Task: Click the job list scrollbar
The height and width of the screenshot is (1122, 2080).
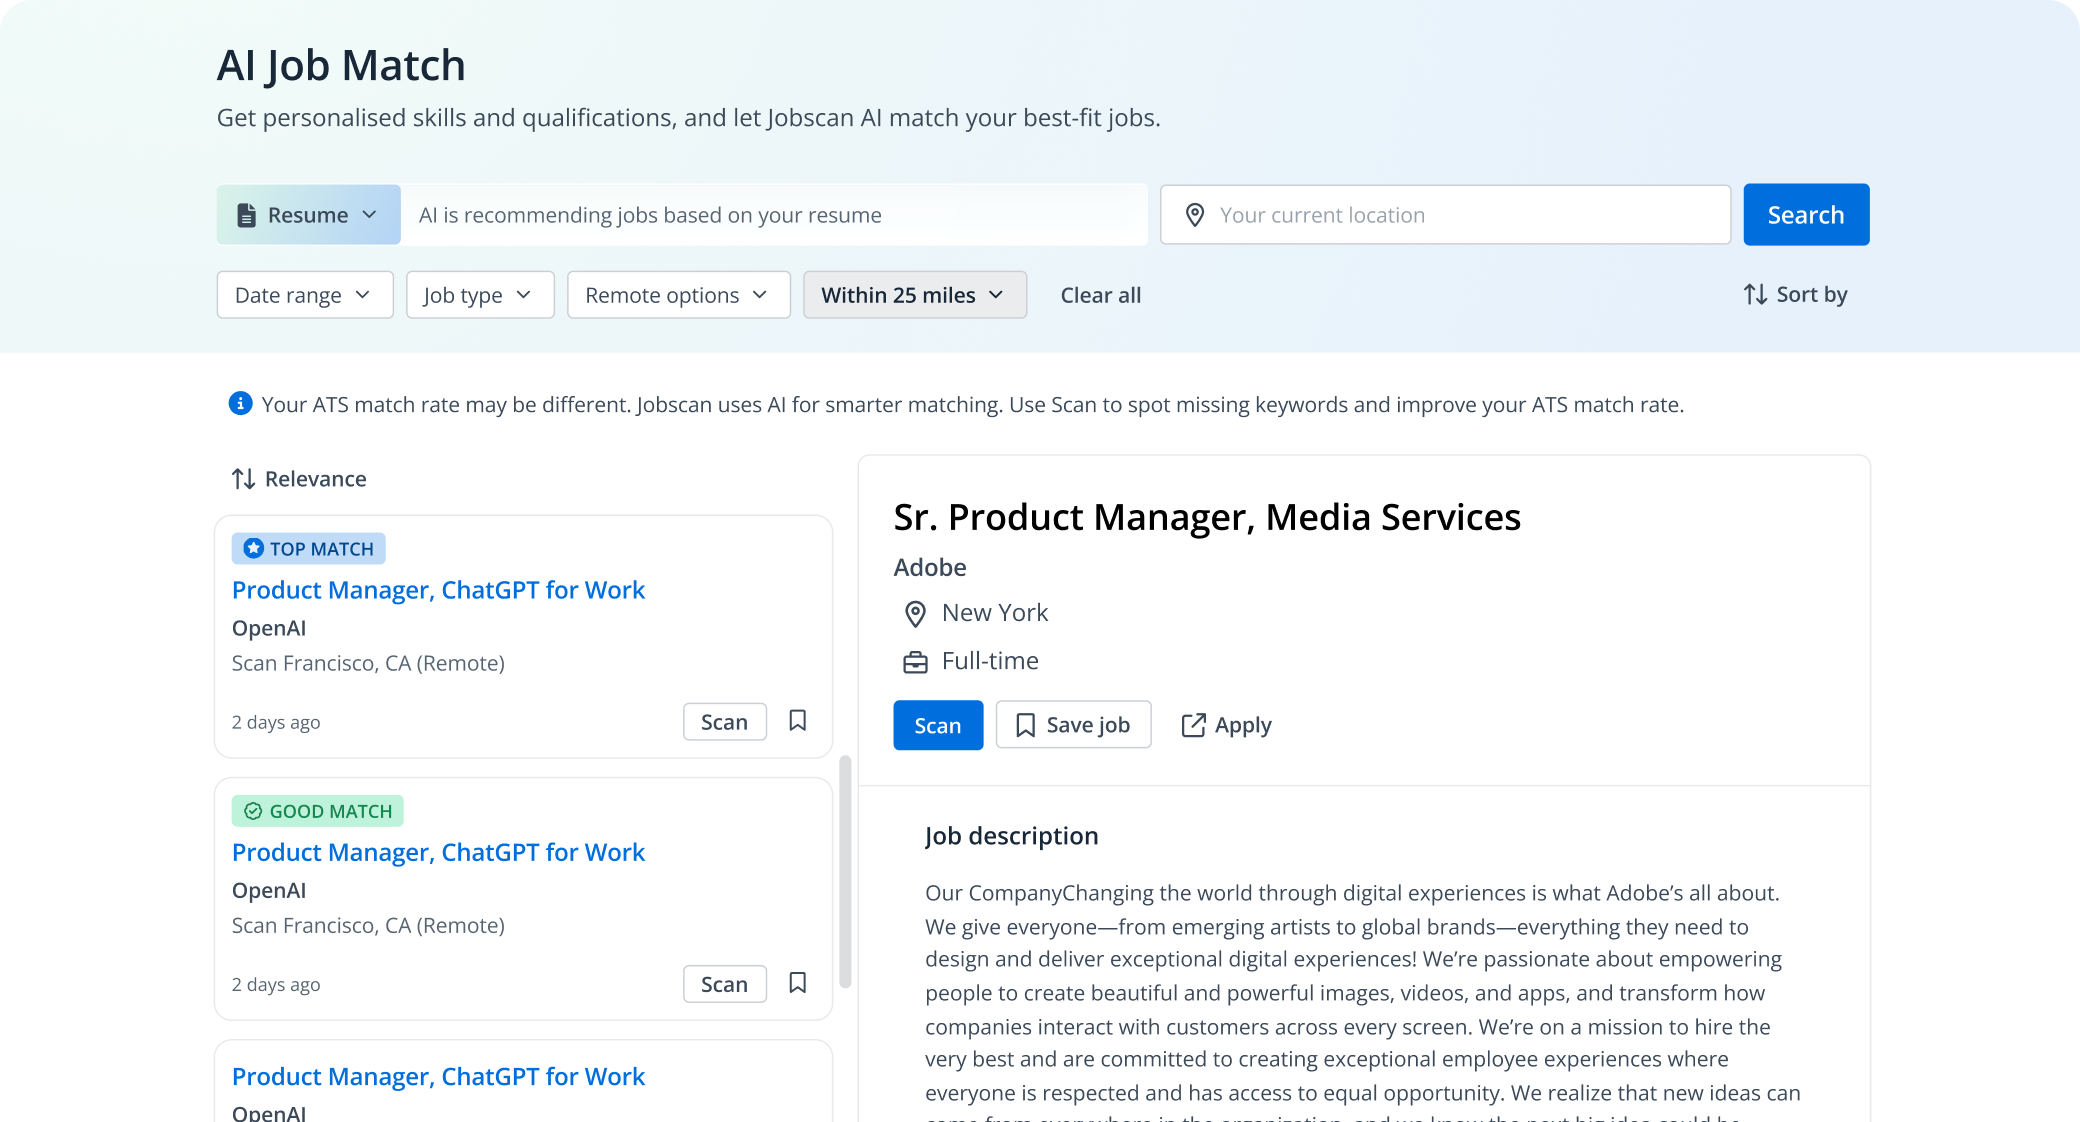Action: coord(845,870)
